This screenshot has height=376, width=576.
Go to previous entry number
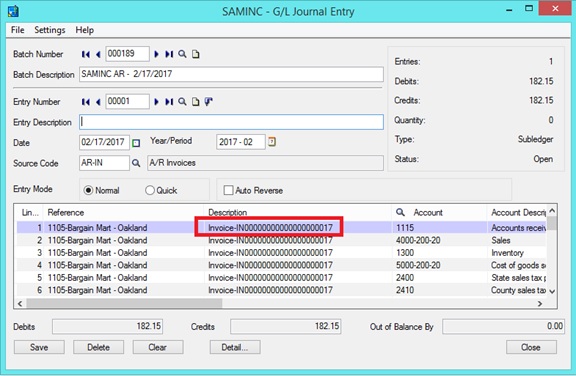coord(98,102)
